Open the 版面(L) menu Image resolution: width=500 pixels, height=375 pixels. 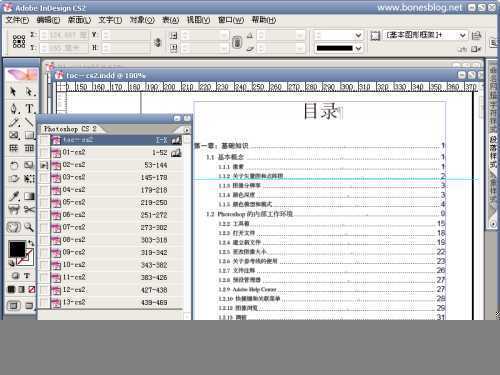point(79,20)
